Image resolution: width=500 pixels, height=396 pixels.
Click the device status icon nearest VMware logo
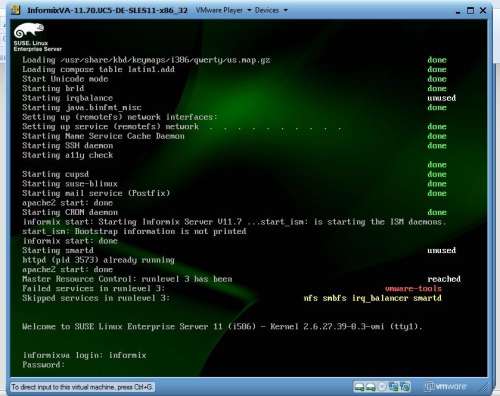coord(405,387)
